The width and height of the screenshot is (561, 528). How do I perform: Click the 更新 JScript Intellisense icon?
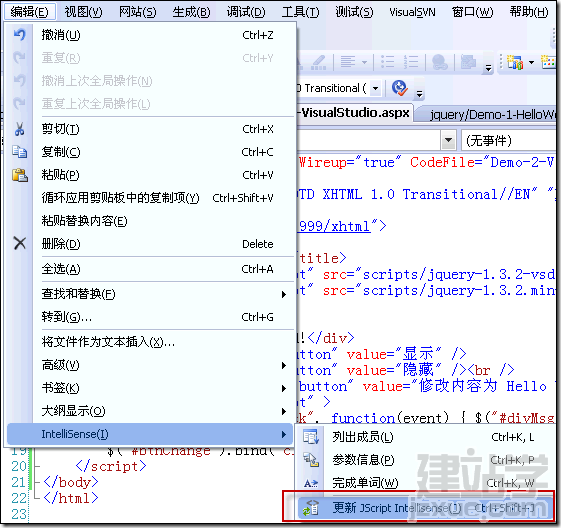[311, 508]
